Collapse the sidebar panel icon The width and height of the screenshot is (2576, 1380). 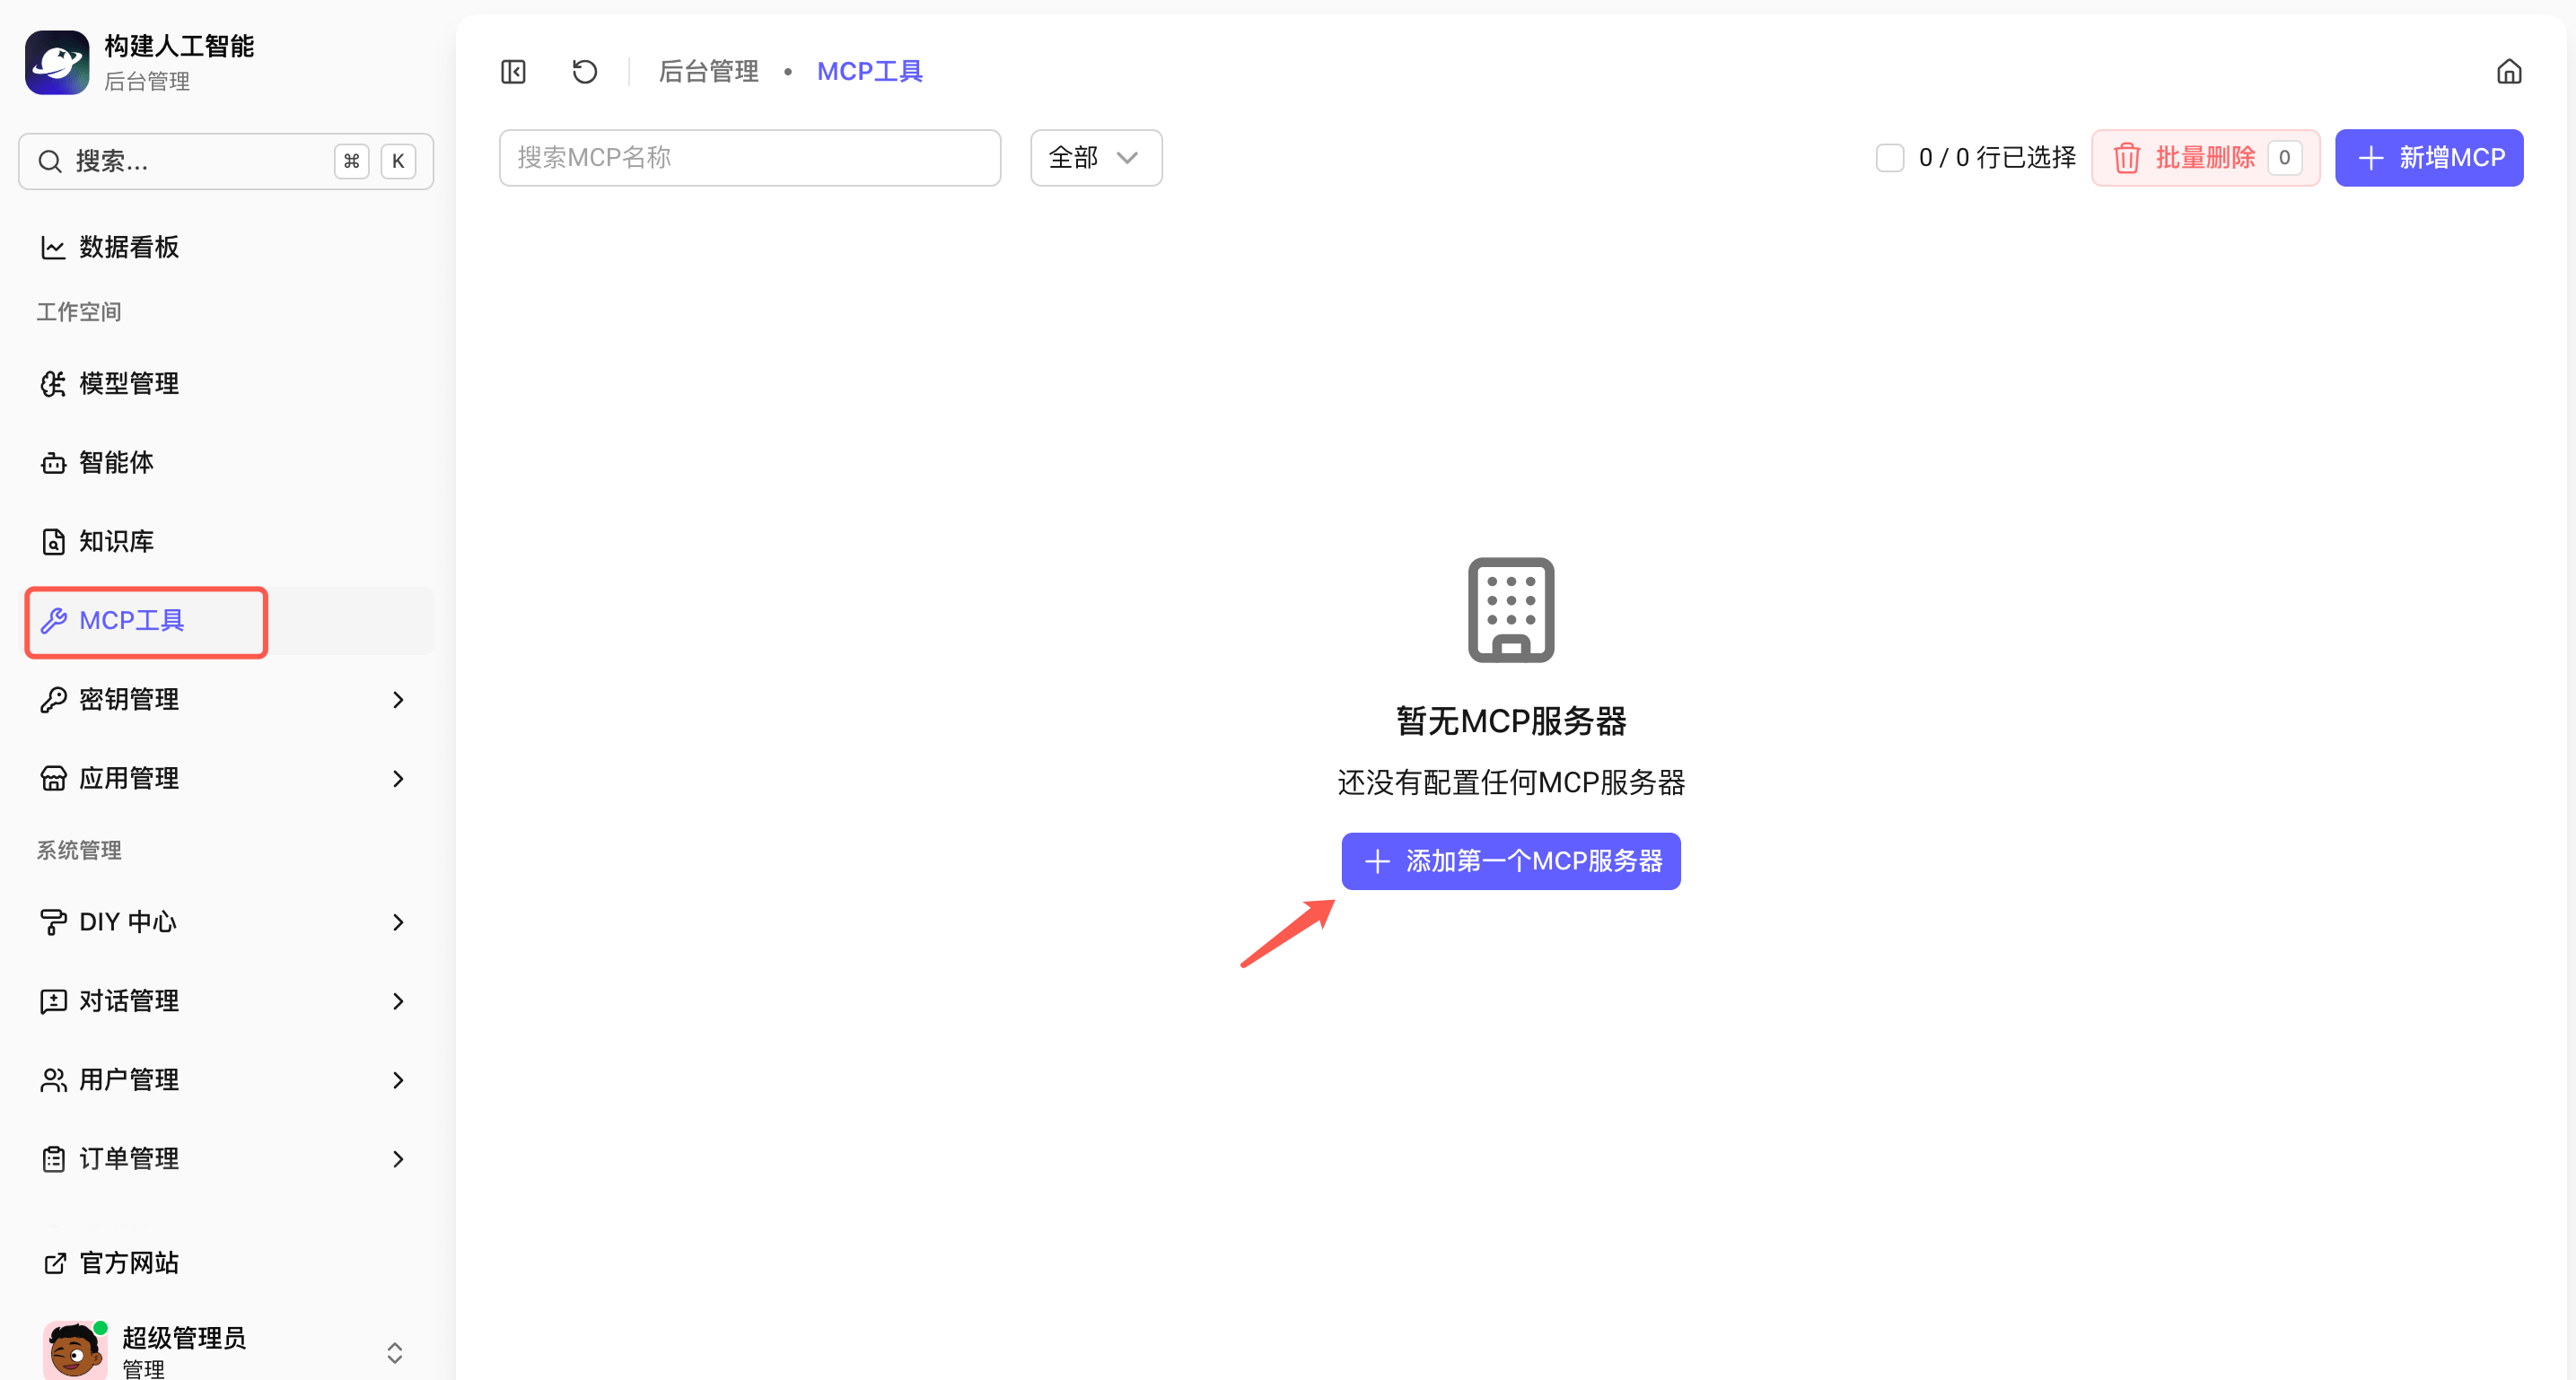(x=513, y=72)
